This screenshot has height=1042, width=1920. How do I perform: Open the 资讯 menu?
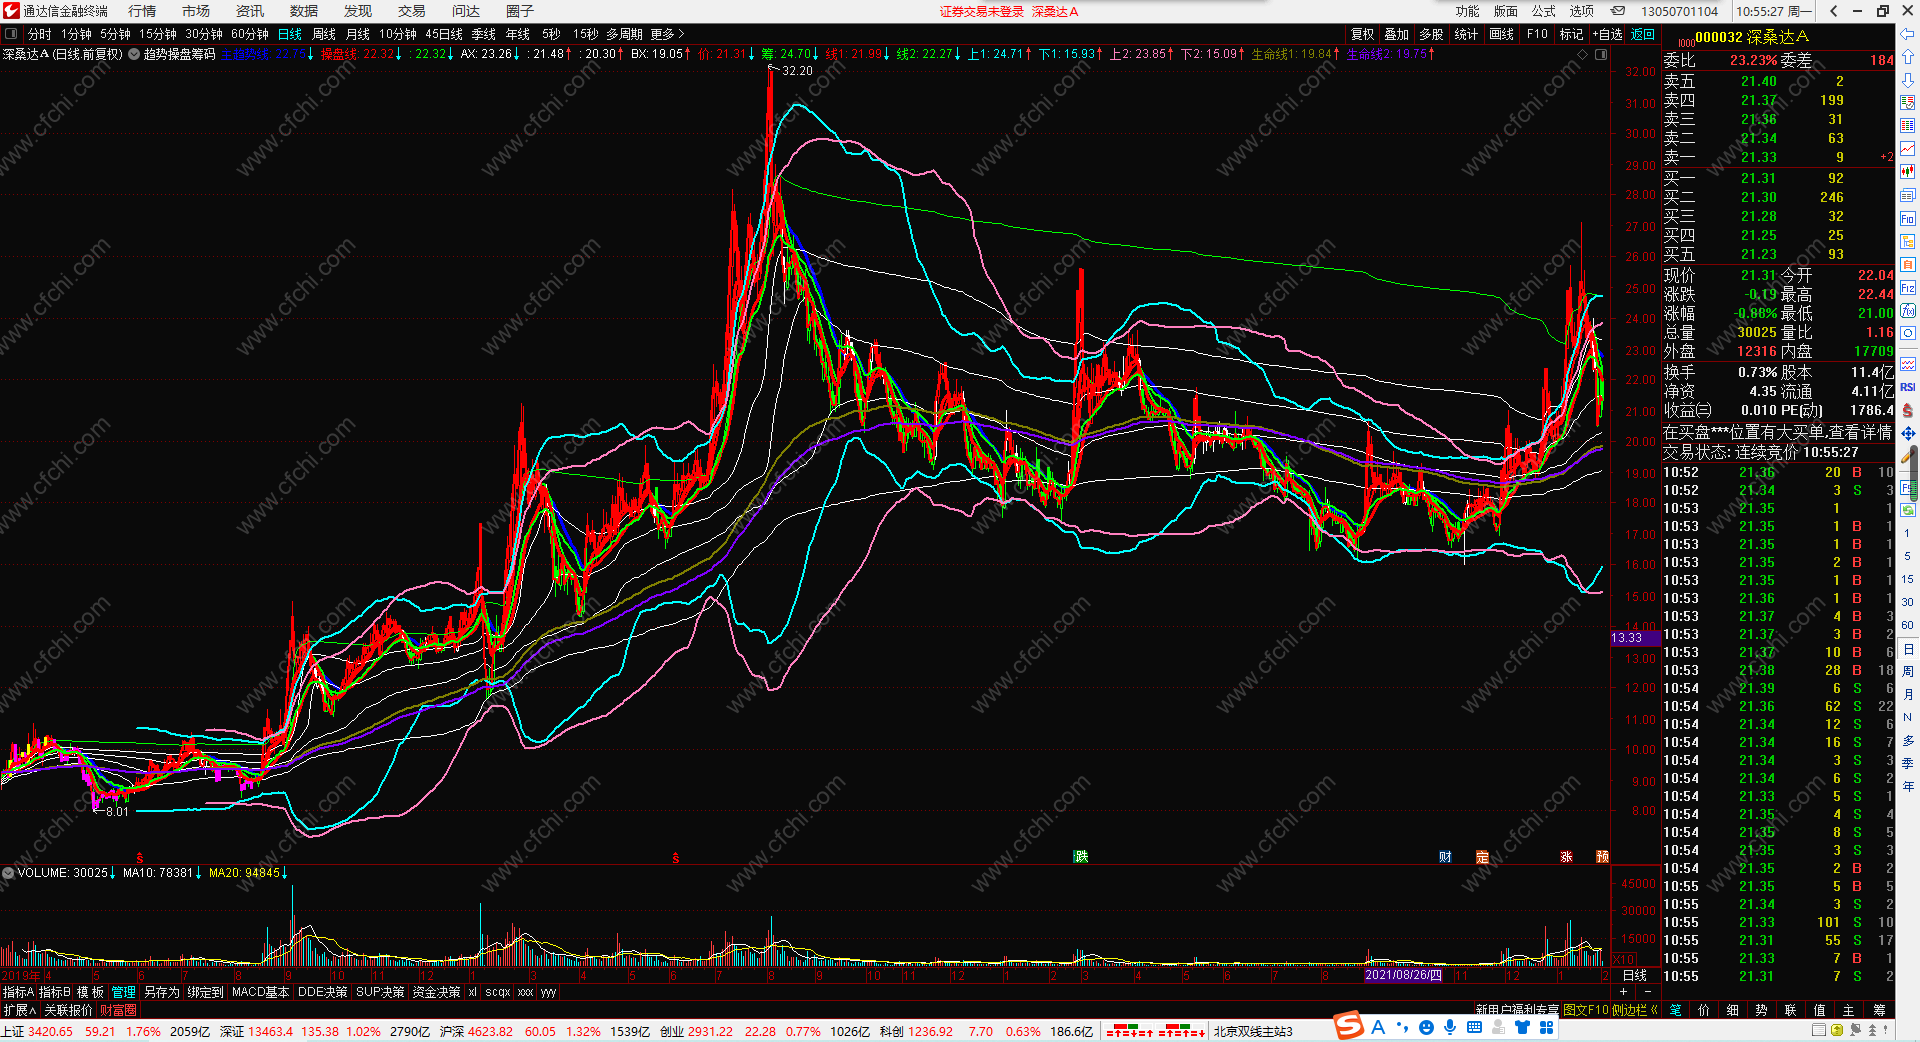coord(250,11)
